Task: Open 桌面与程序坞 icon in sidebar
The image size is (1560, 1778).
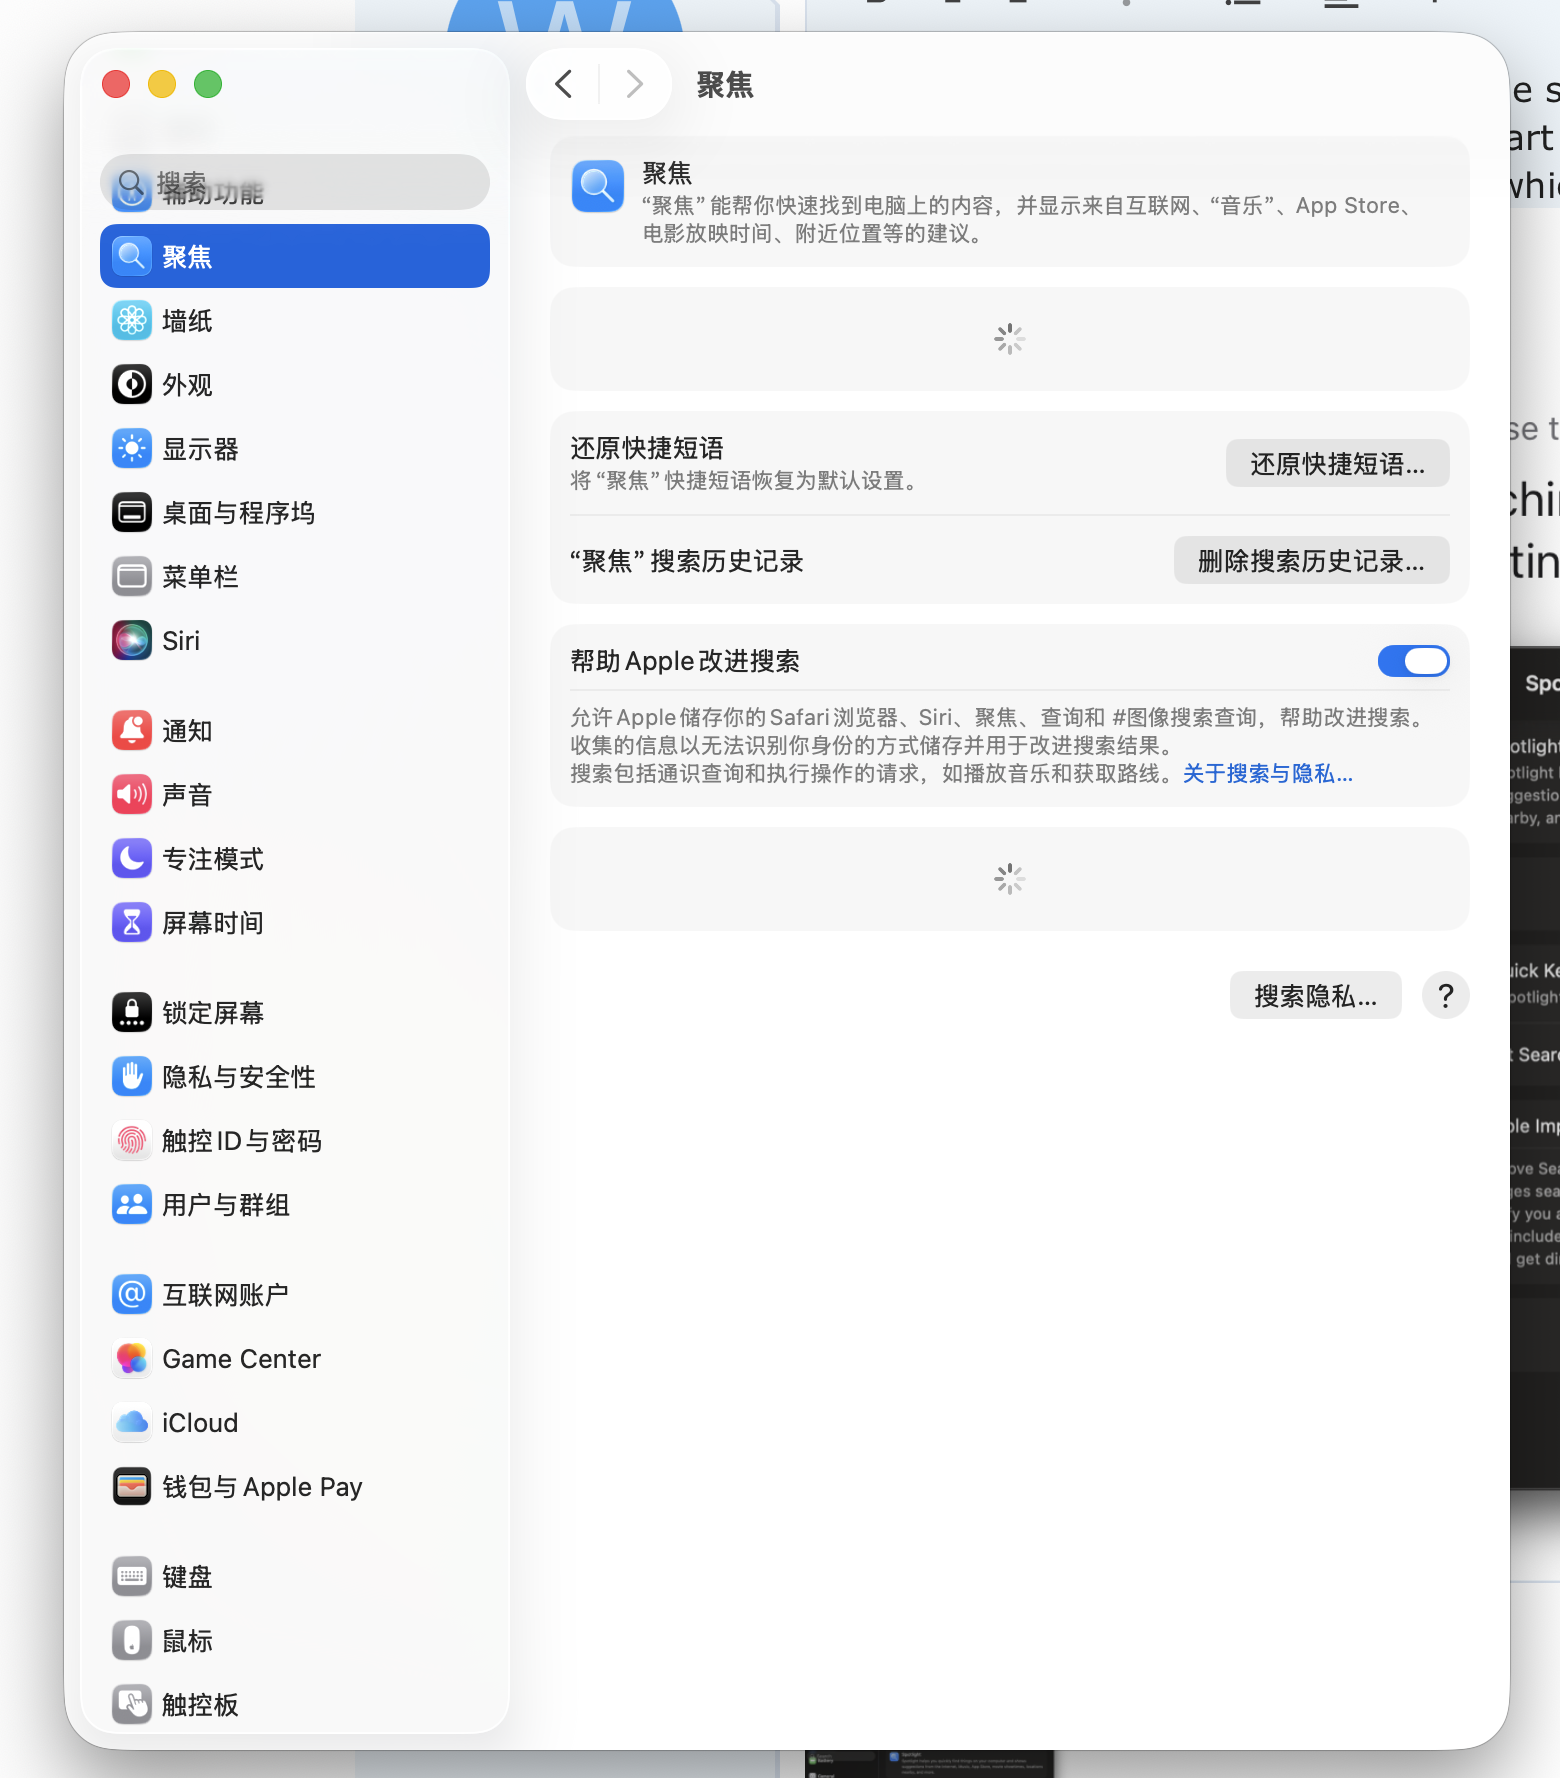Action: 132,513
